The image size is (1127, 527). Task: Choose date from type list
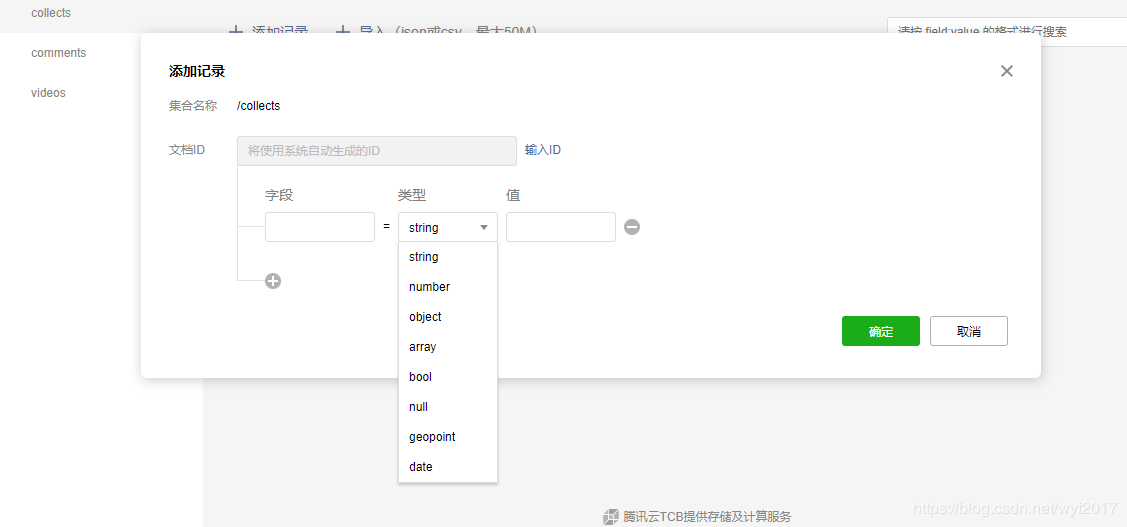coord(448,467)
